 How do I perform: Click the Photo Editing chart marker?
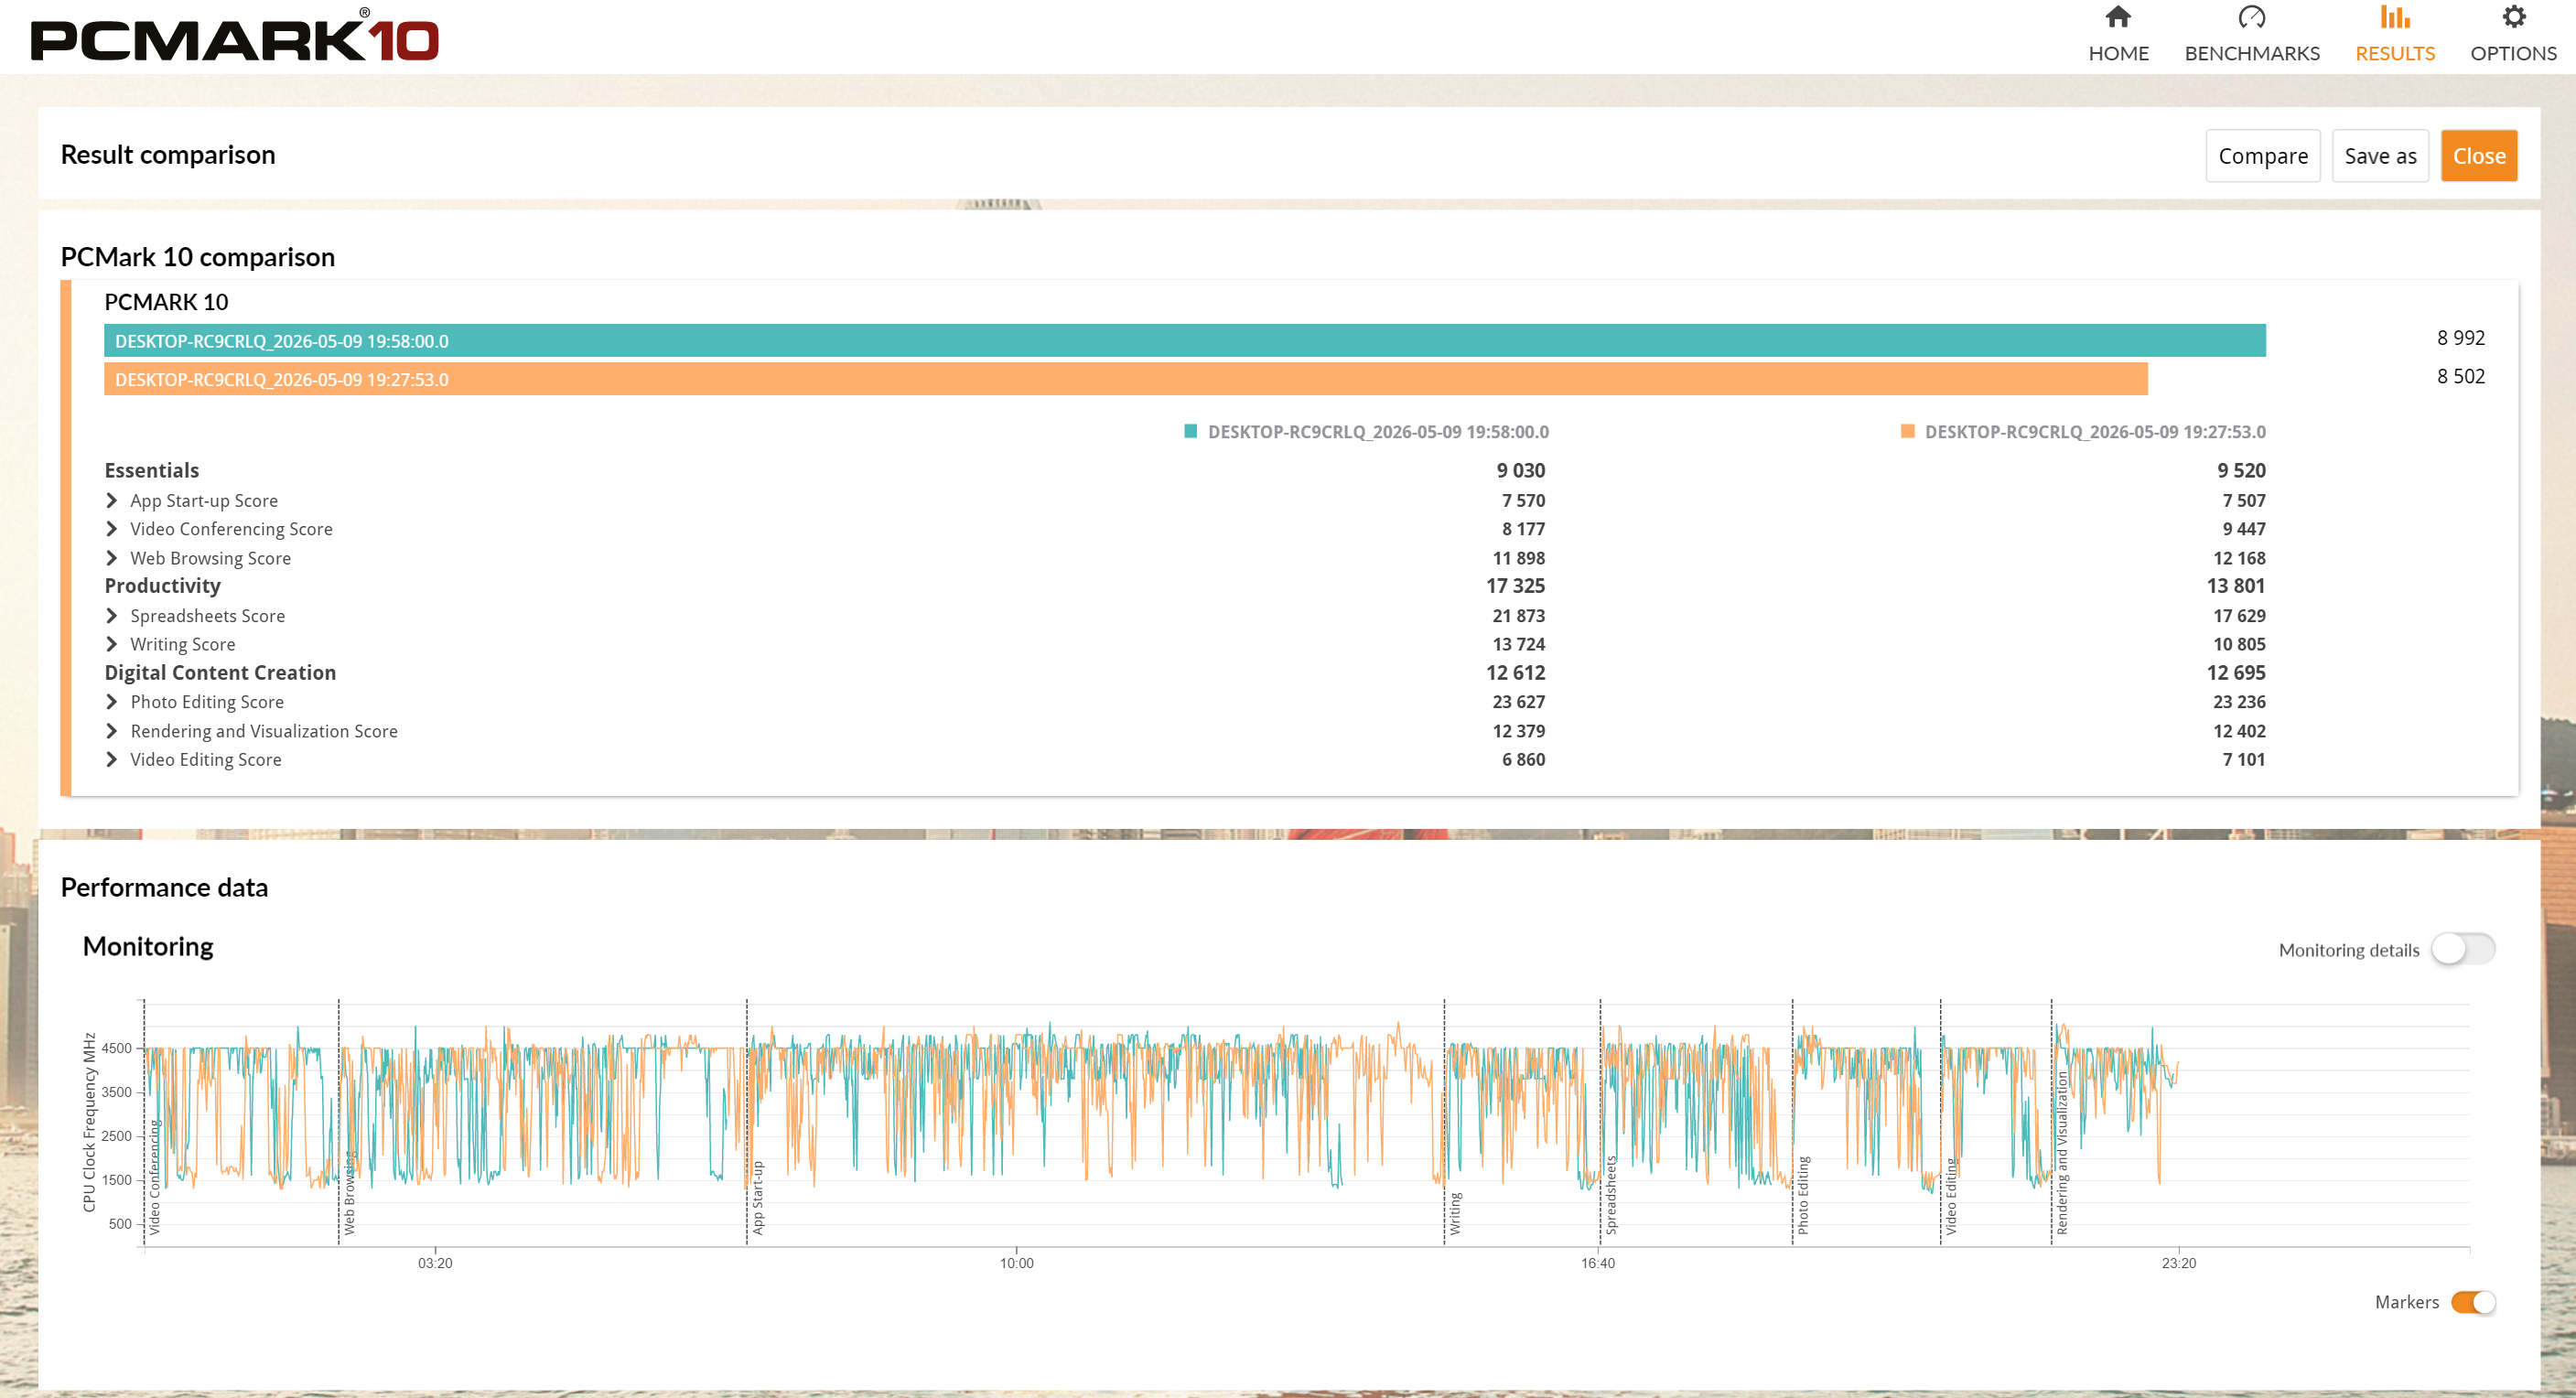1803,1195
